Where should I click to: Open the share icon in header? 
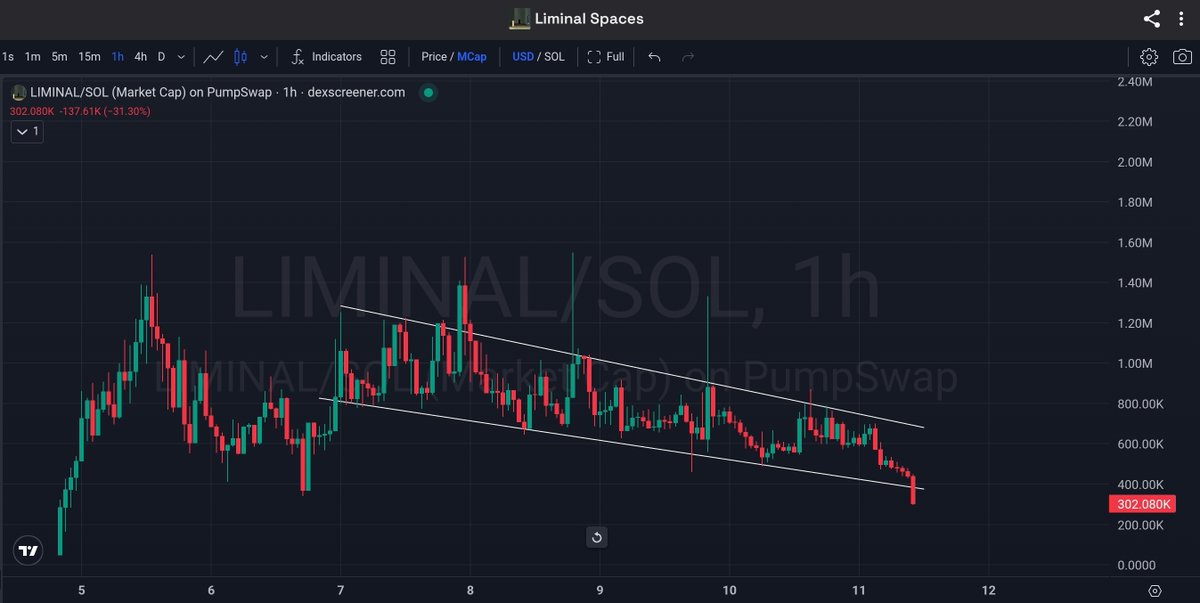click(x=1152, y=18)
